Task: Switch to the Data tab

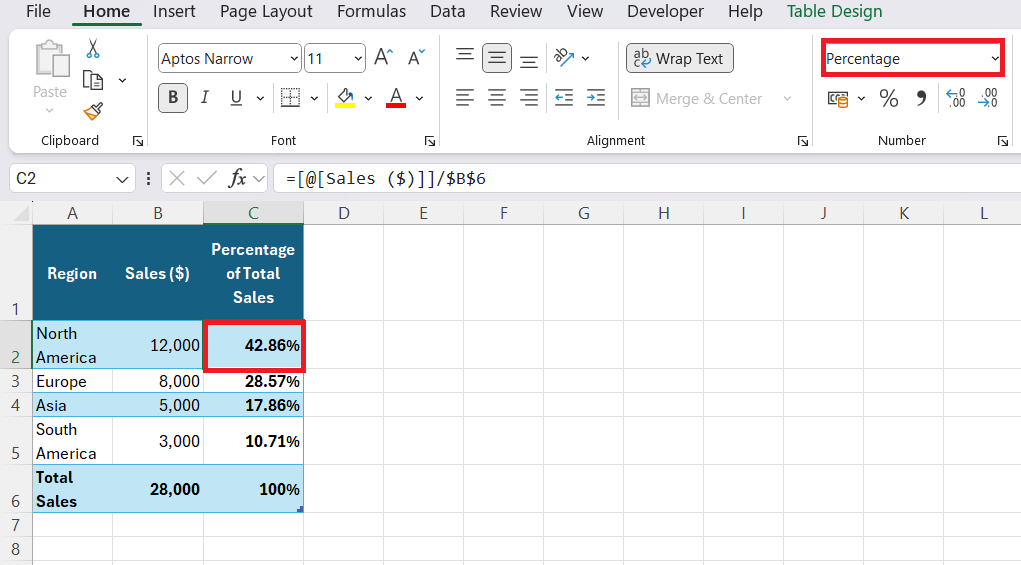Action: (x=447, y=11)
